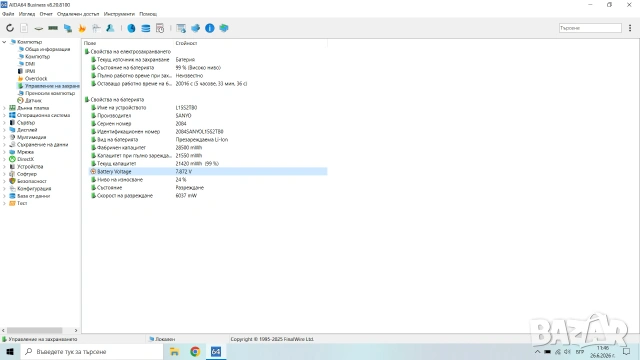Click the Windows taskbar search box
This screenshot has width=640, height=360.
click(91, 351)
